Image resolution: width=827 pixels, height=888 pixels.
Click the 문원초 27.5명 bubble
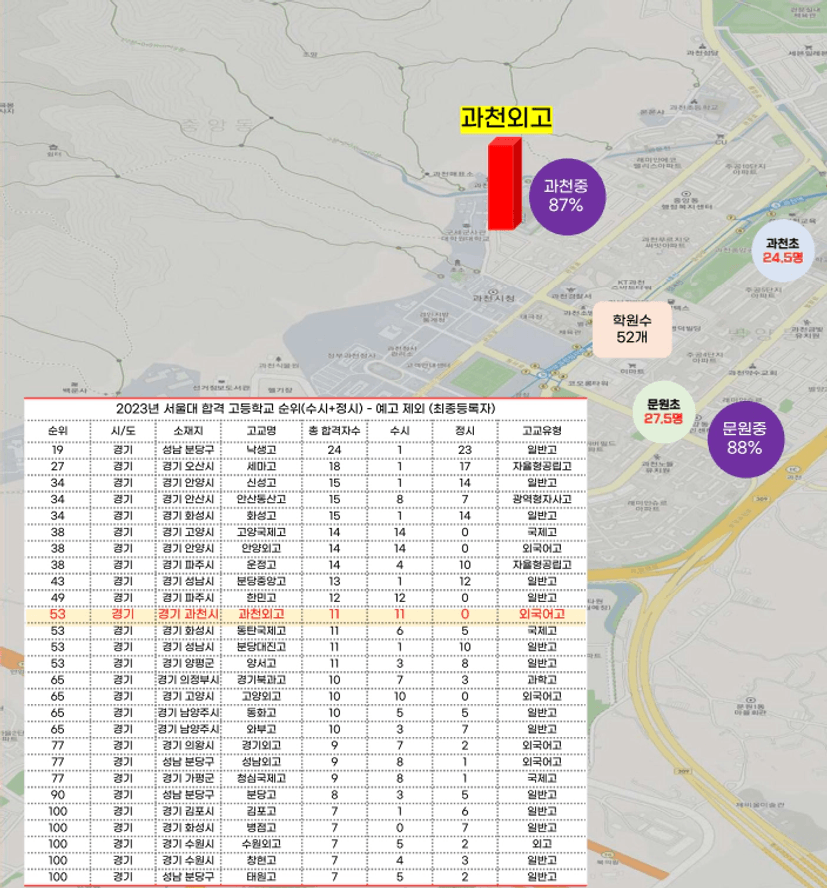click(x=663, y=411)
